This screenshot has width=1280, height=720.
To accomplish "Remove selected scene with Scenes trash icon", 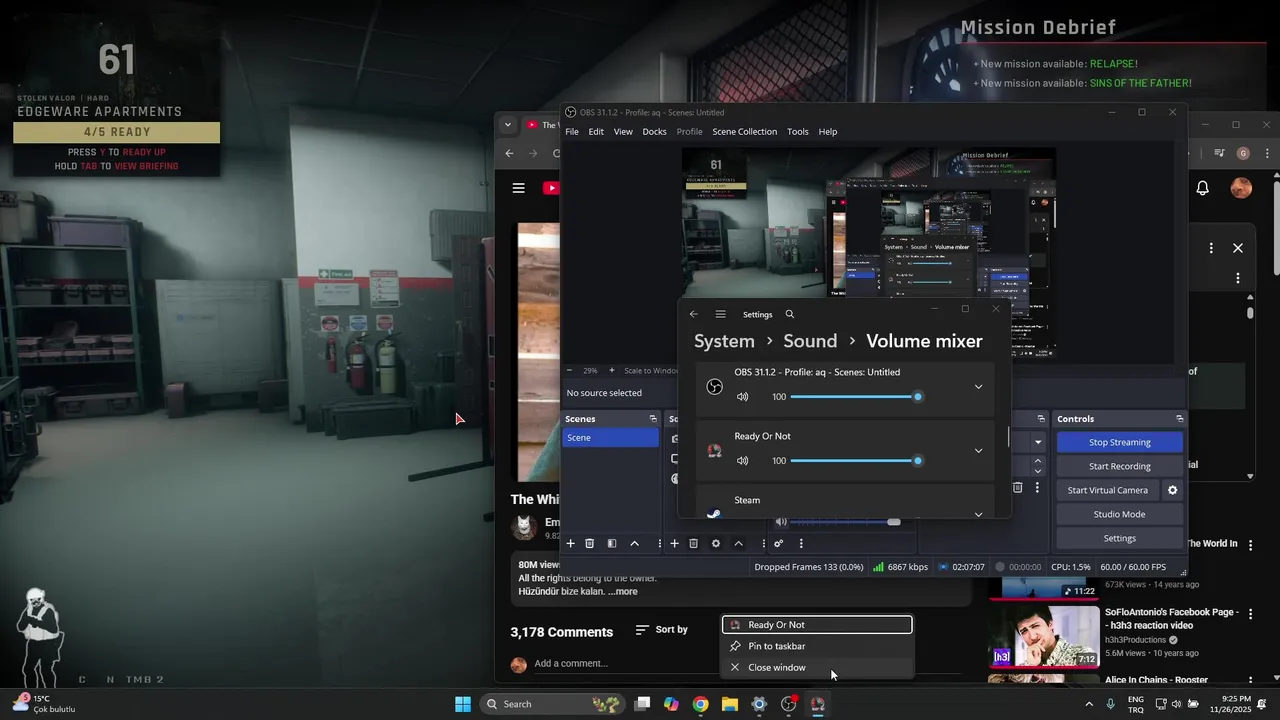I will tap(590, 543).
